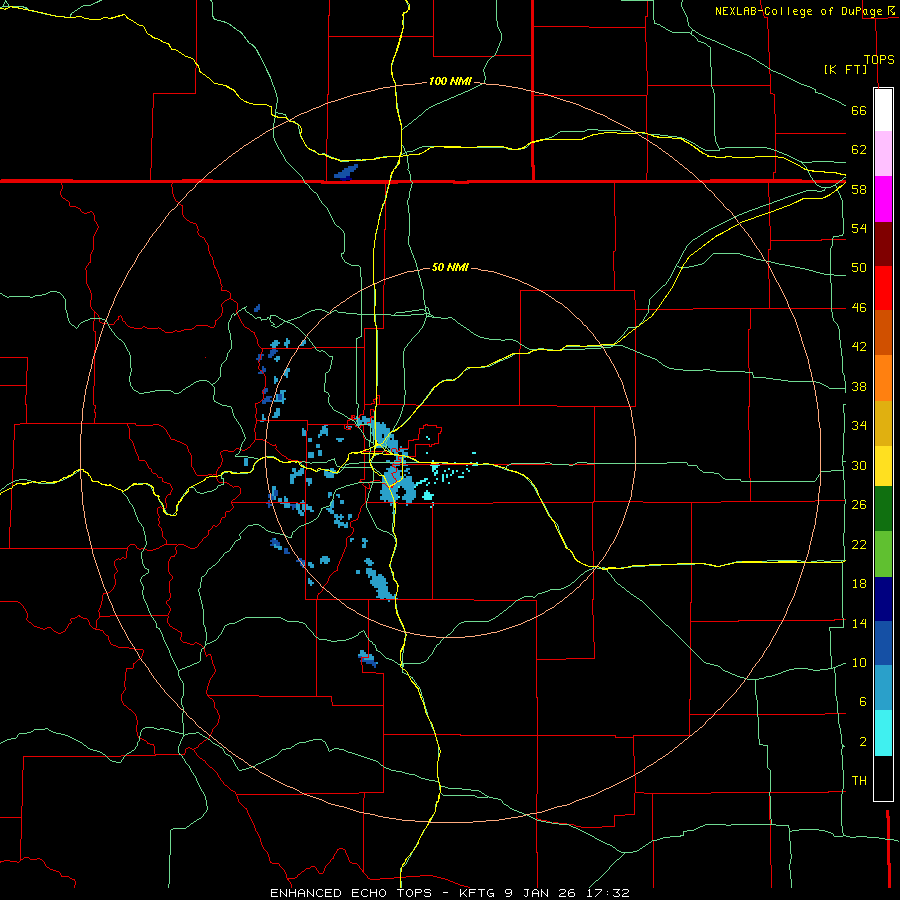
Task: Click the light pink 62 kft swatch
Action: pos(883,153)
